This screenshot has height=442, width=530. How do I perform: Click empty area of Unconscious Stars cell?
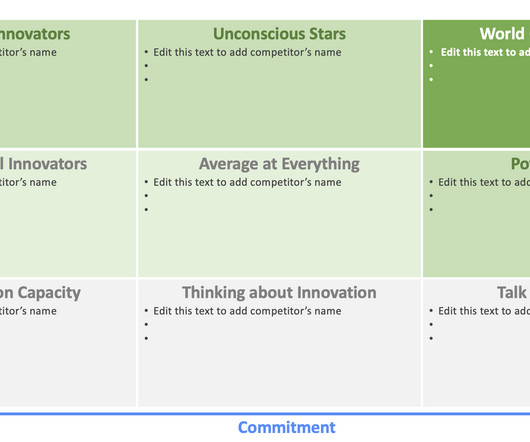[x=279, y=115]
